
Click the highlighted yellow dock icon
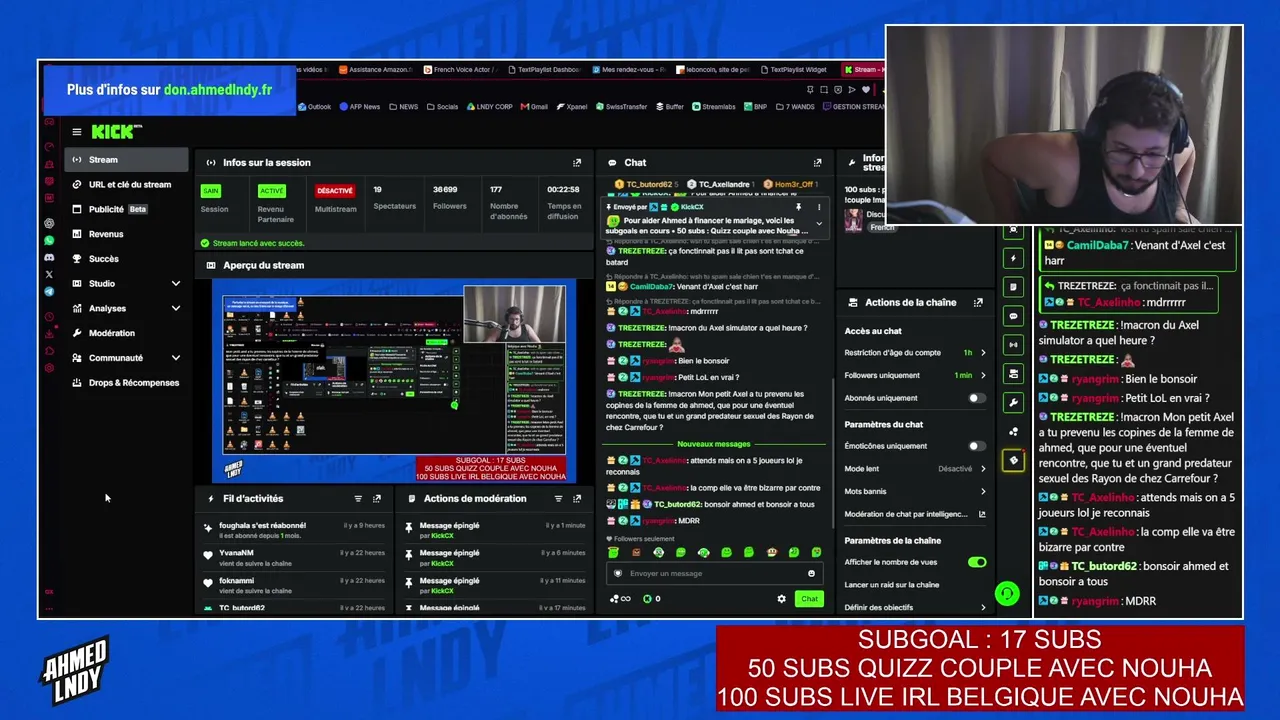pos(1013,461)
